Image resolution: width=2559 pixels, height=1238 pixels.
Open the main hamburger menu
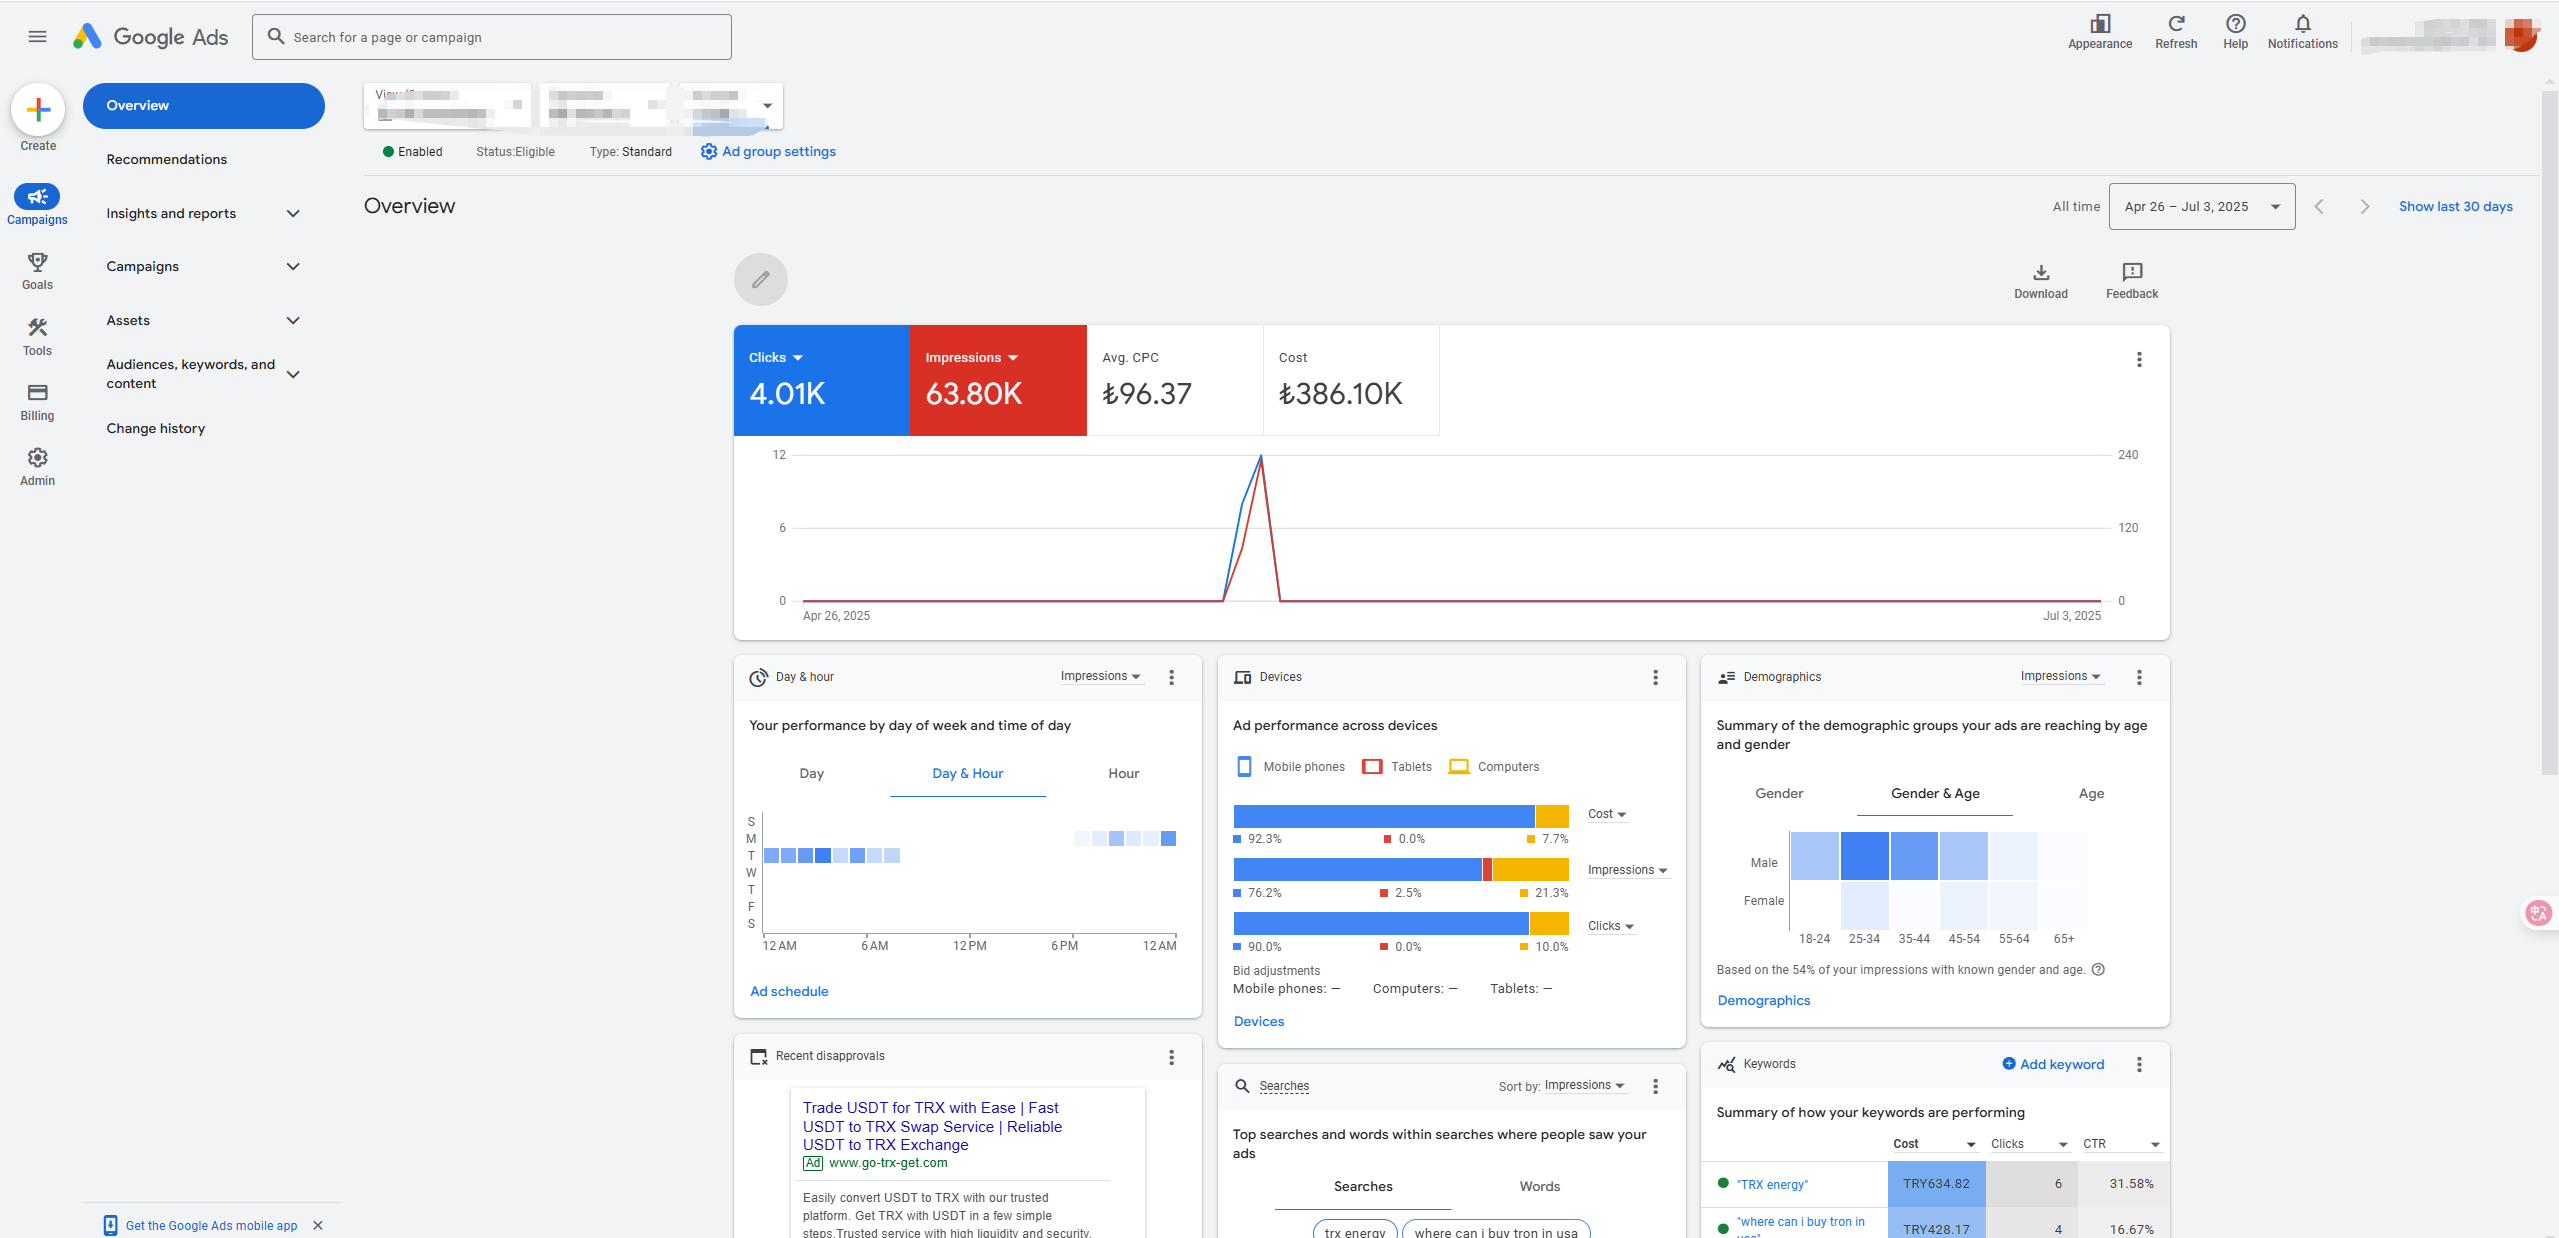[x=37, y=37]
